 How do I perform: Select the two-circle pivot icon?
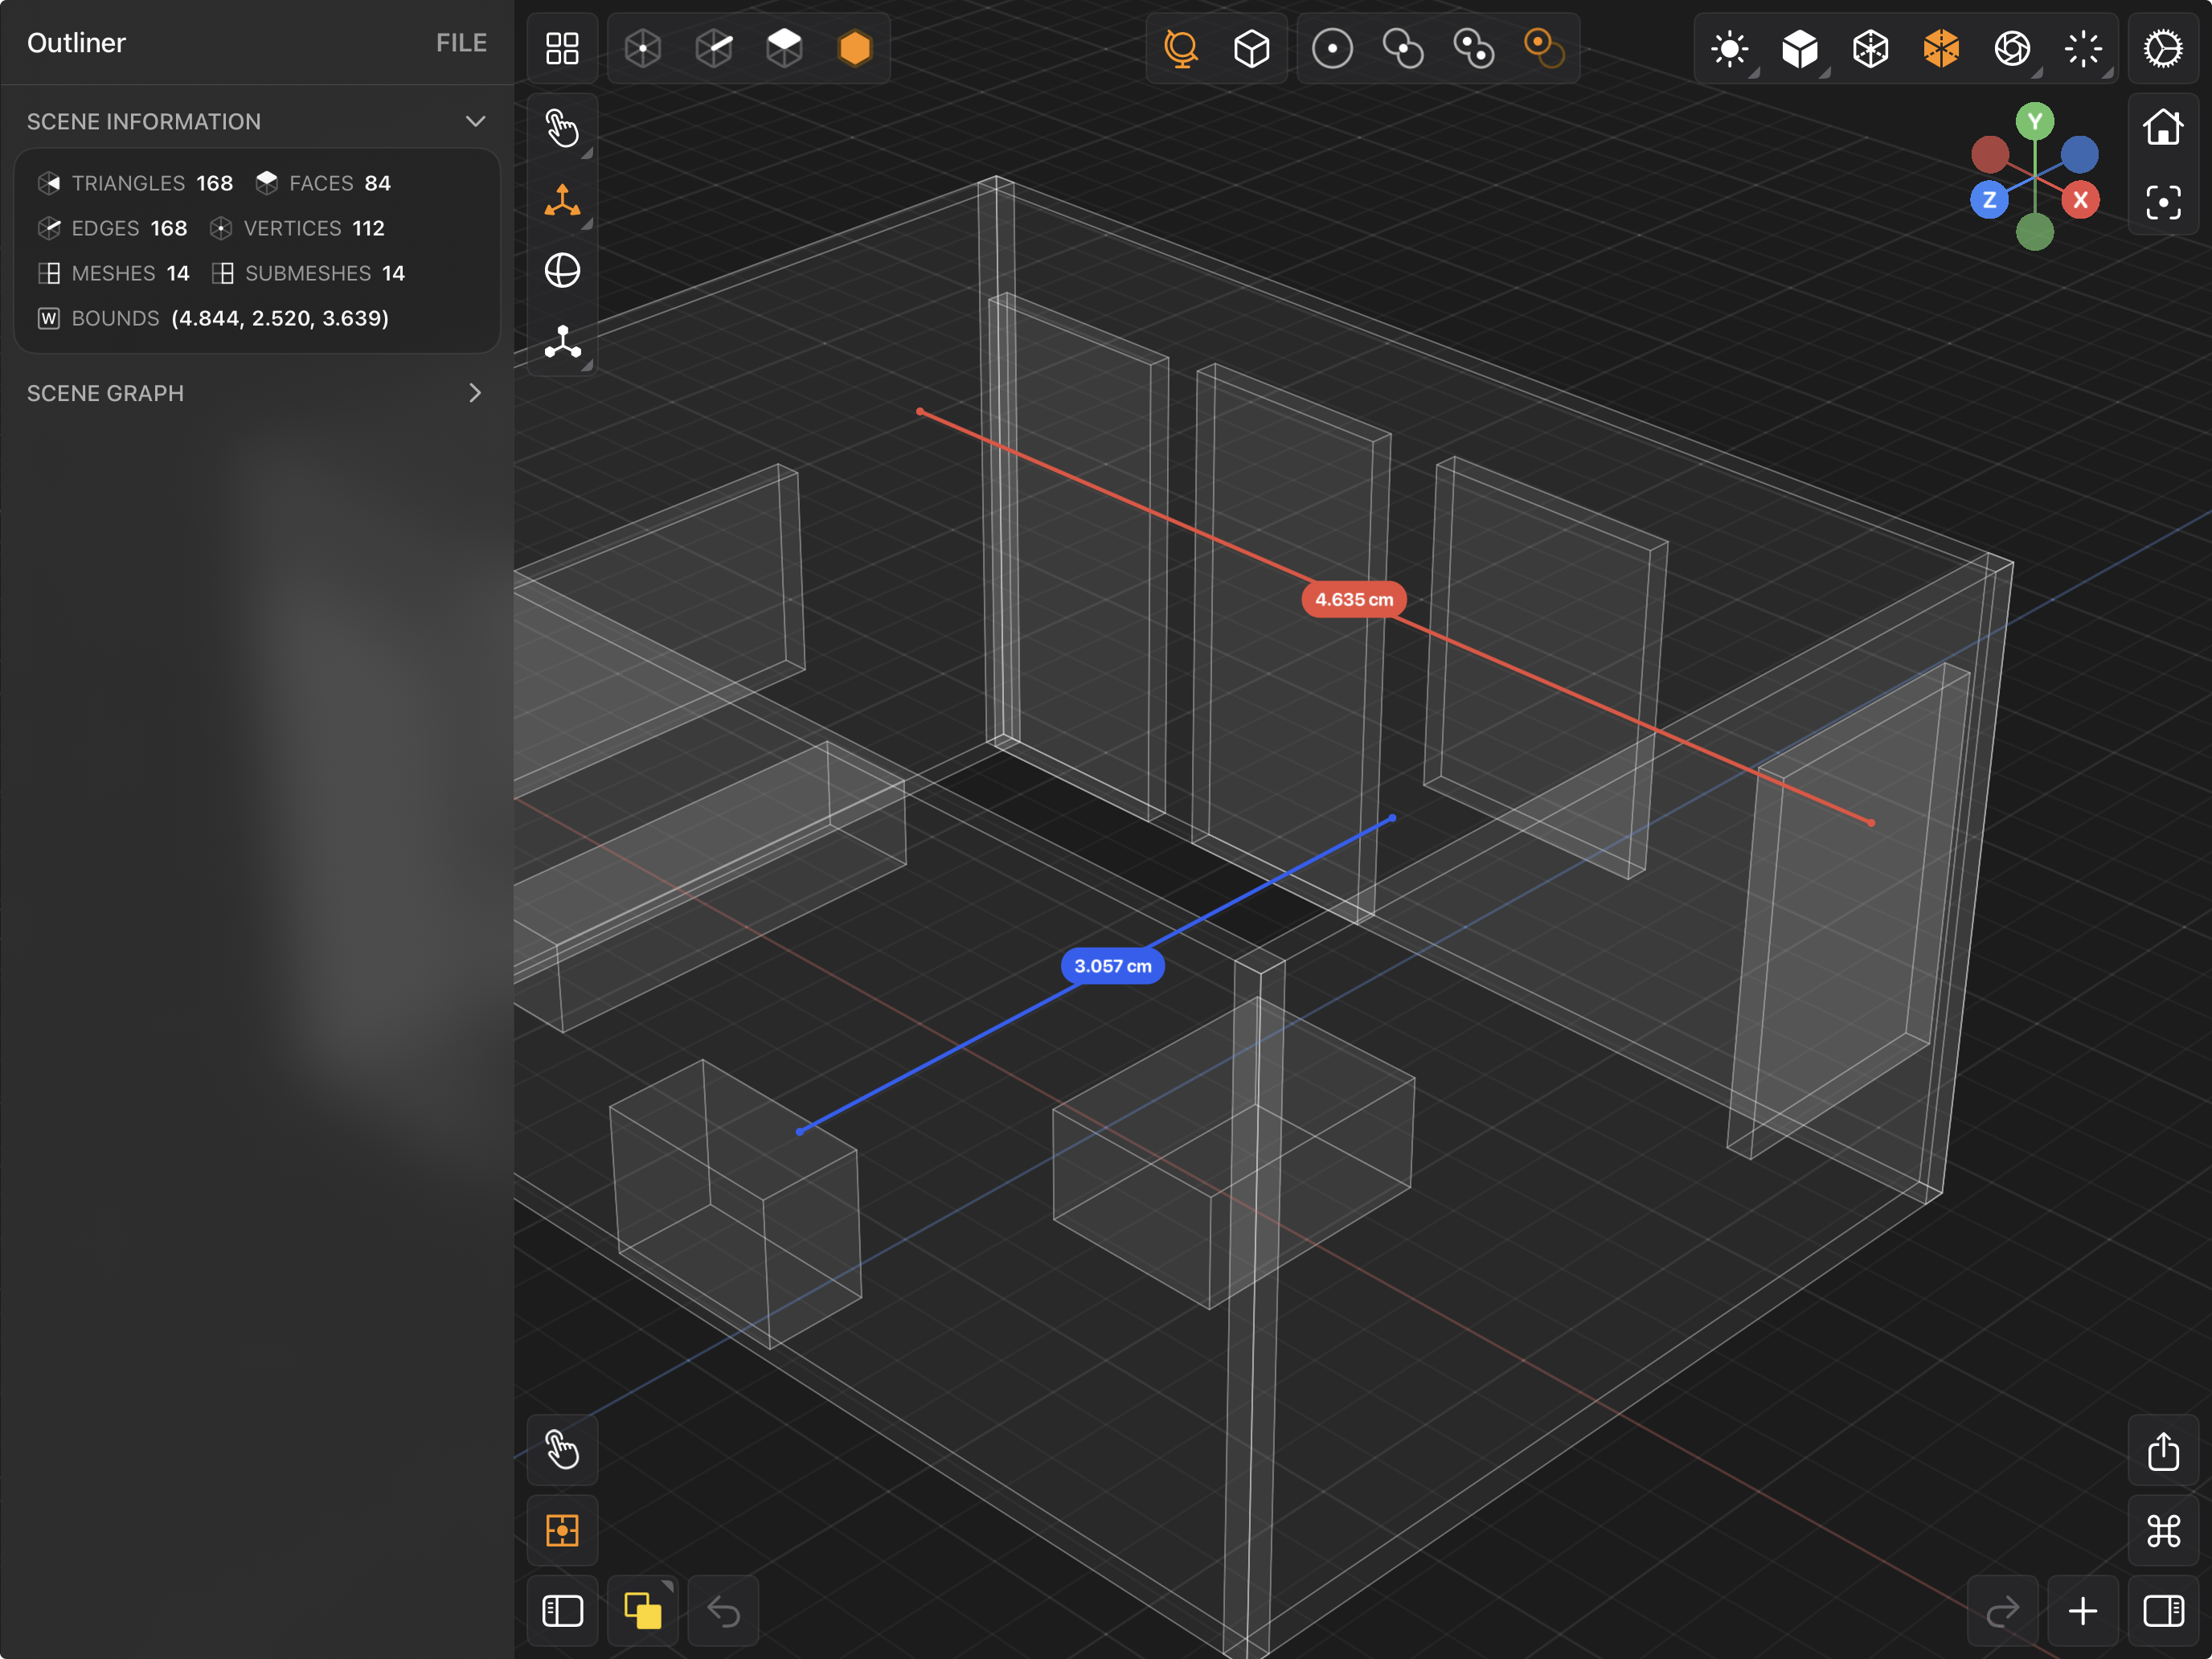point(1403,48)
